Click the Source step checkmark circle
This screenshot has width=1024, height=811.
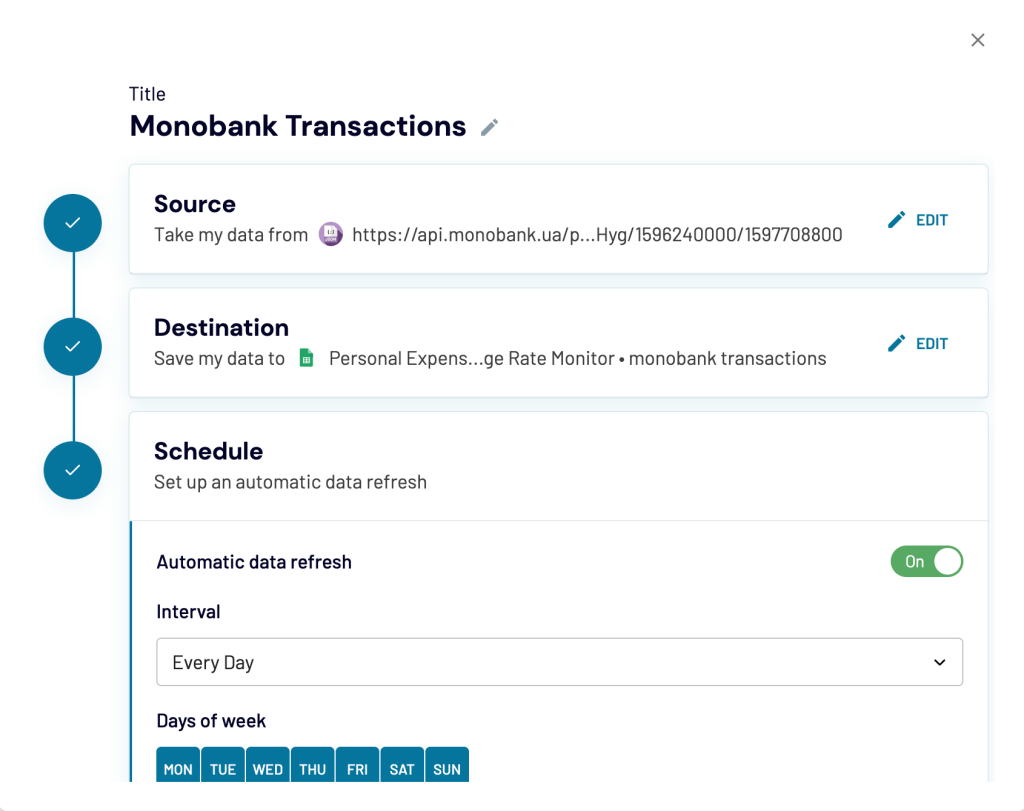[x=72, y=222]
